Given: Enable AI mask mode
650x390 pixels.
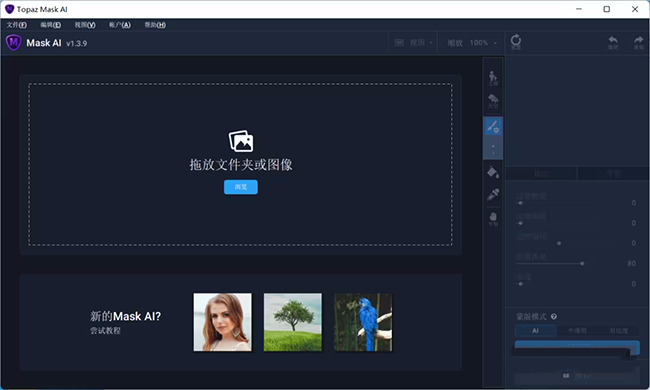Looking at the screenshot, I should click(536, 330).
